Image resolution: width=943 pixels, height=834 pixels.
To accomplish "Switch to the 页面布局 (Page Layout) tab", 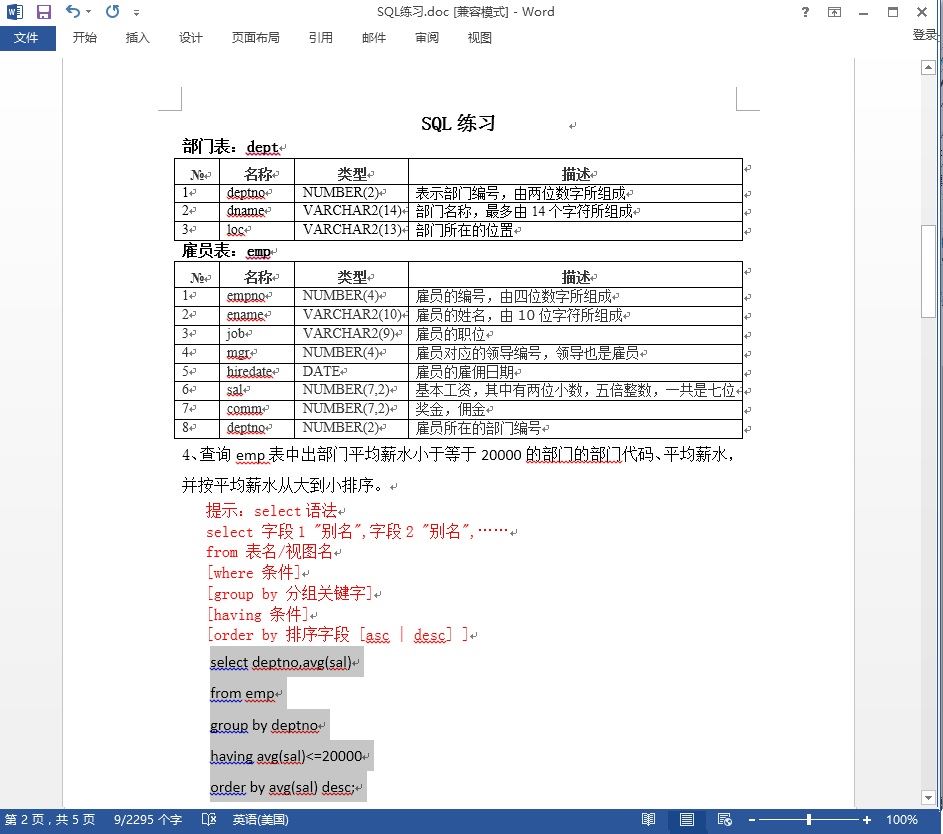I will click(256, 38).
